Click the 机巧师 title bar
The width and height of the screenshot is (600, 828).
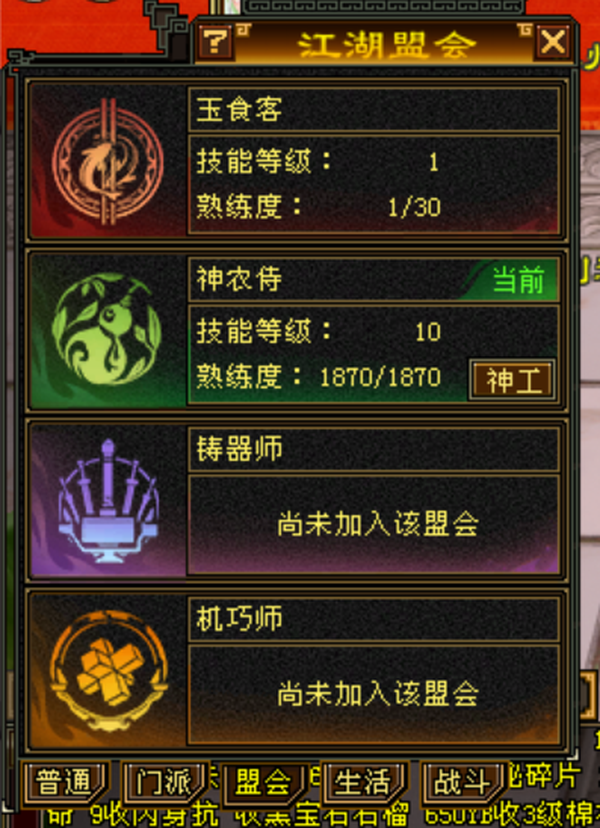(373, 618)
